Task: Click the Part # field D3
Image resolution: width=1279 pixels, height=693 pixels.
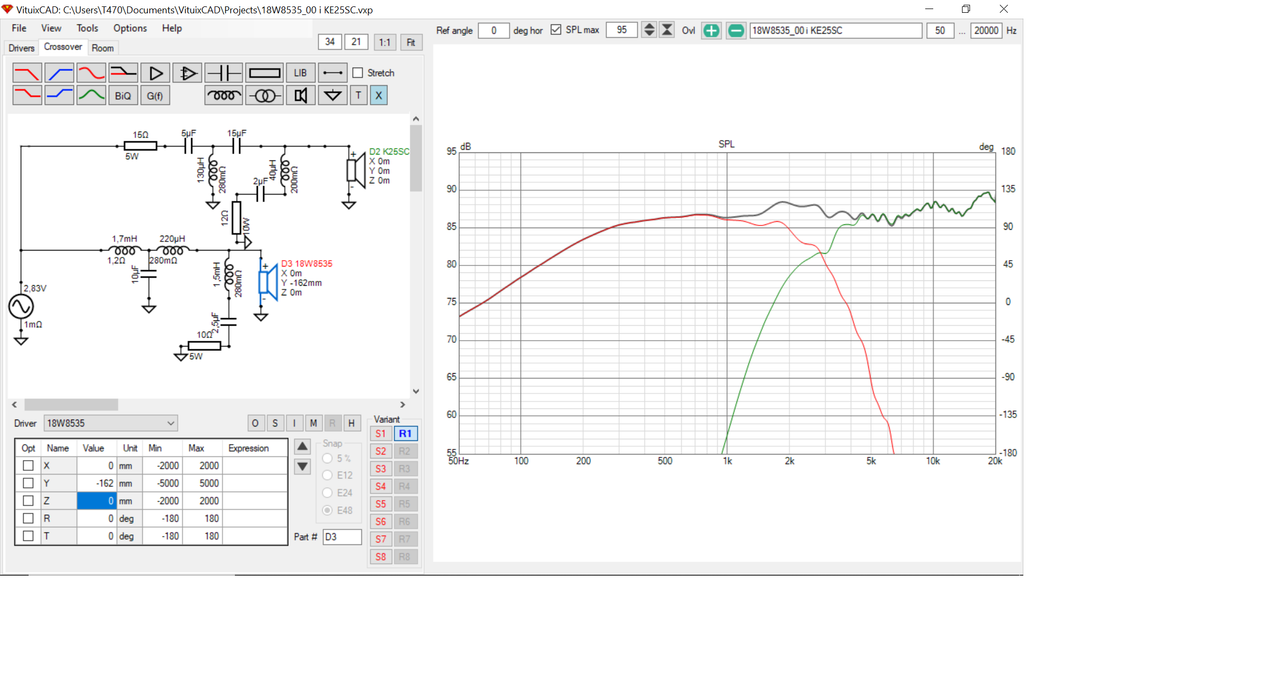Action: pyautogui.click(x=342, y=537)
